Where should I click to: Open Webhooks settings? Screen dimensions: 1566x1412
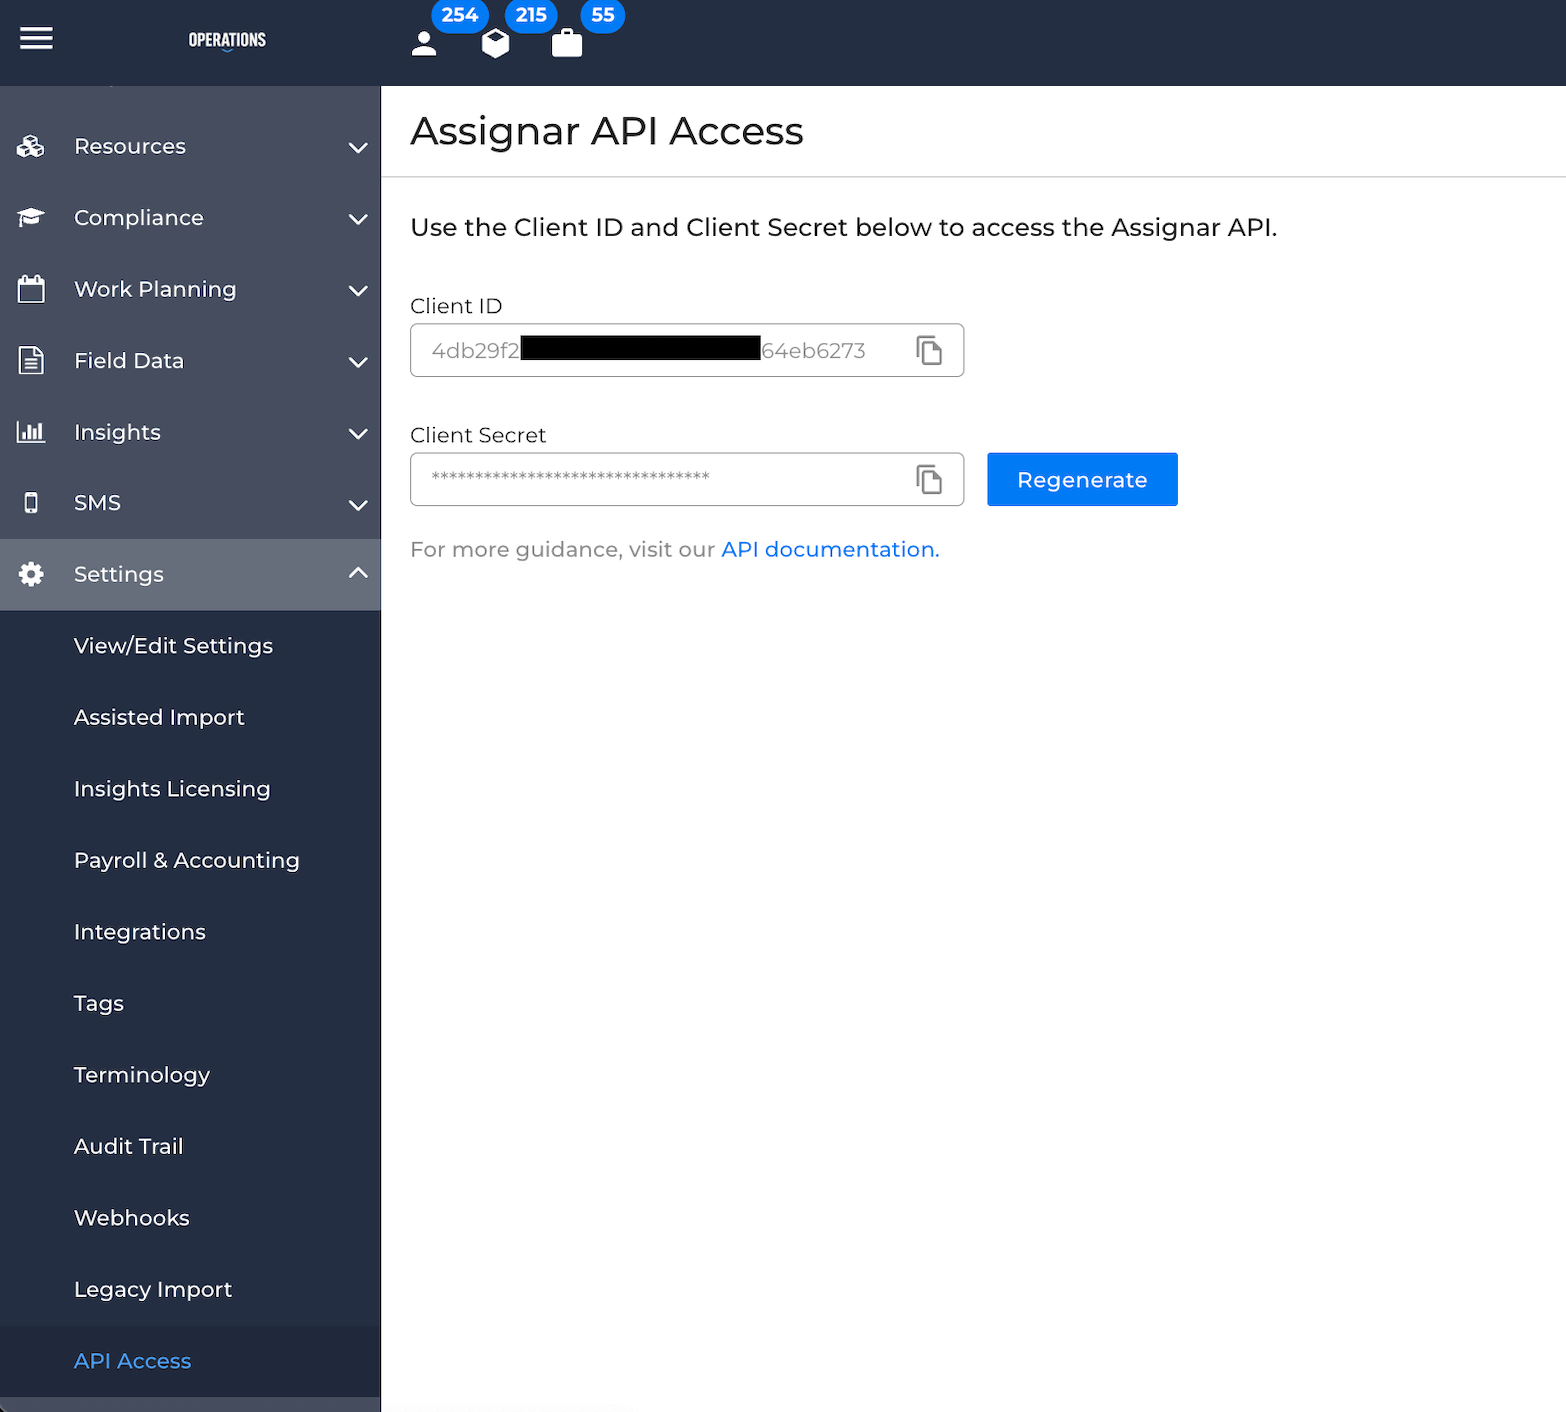tap(132, 1218)
